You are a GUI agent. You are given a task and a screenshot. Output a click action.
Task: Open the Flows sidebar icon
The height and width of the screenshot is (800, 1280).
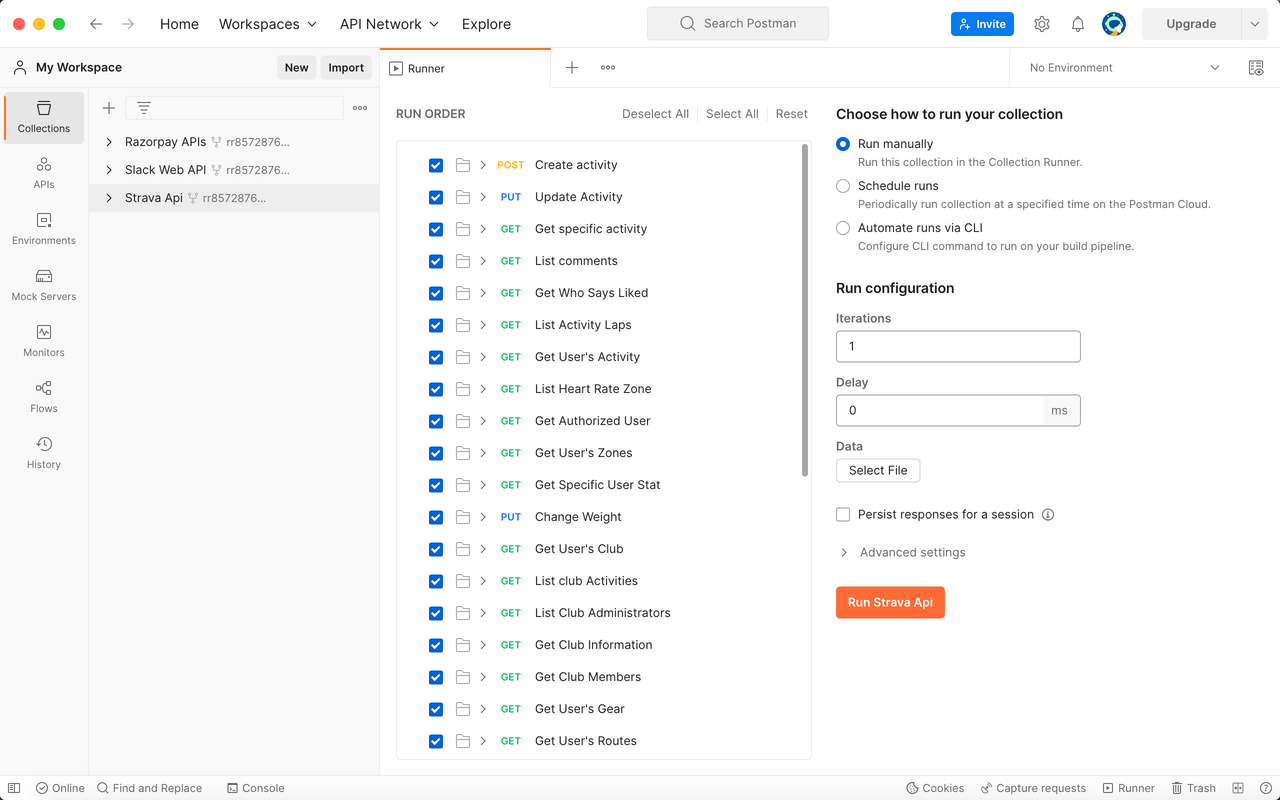coord(44,396)
